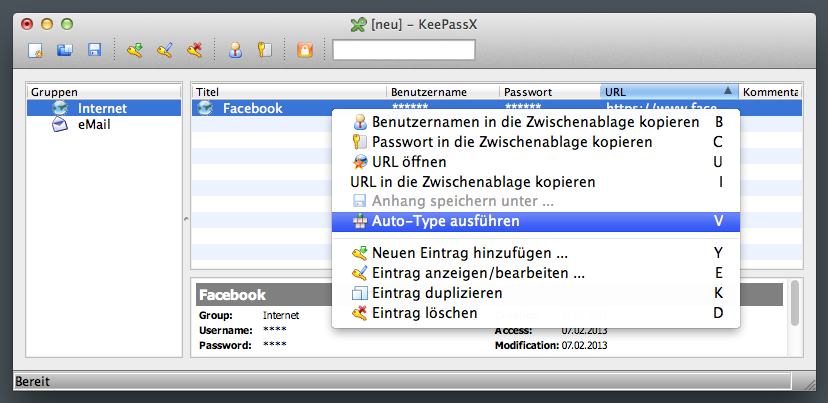
Task: Click the Facebook heading in details pane
Action: [232, 295]
